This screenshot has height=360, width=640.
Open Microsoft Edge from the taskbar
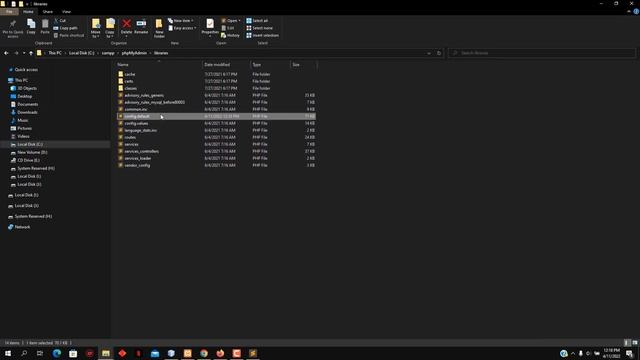pos(57,353)
